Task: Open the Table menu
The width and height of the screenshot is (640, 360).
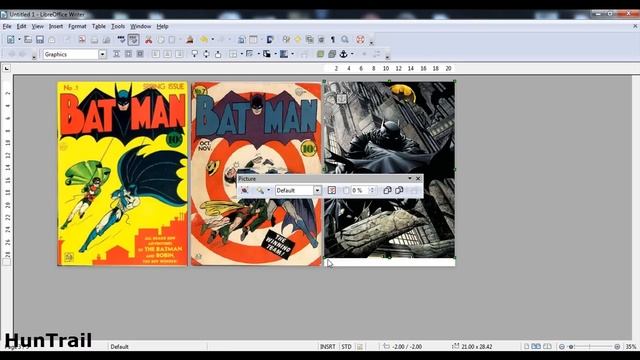Action: coord(99,26)
